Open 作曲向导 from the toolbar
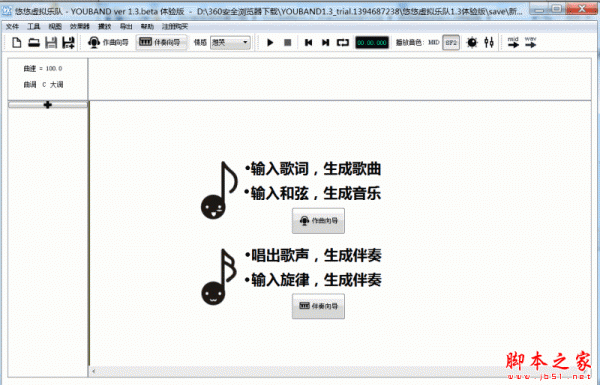 pyautogui.click(x=108, y=42)
